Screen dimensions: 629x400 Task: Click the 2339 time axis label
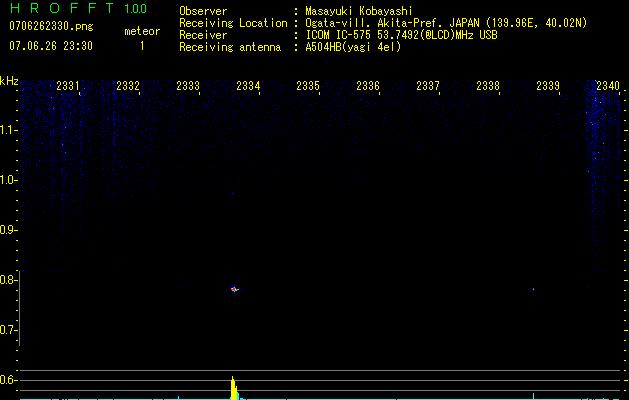pyautogui.click(x=548, y=86)
